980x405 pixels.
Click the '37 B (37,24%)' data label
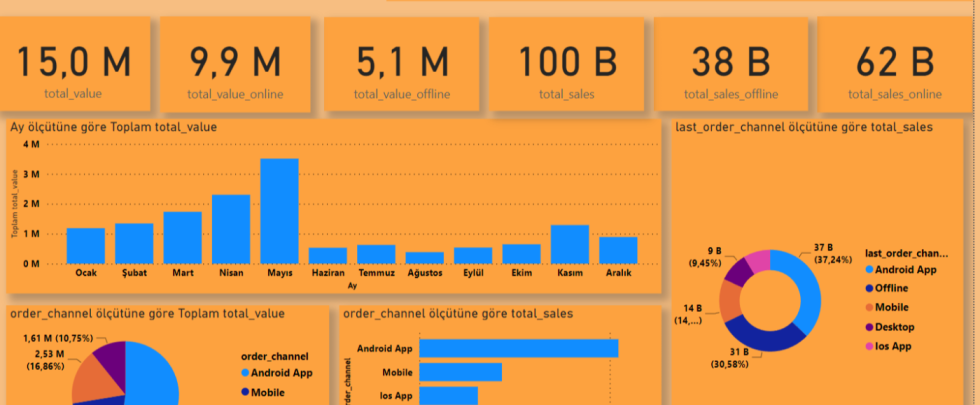click(831, 254)
